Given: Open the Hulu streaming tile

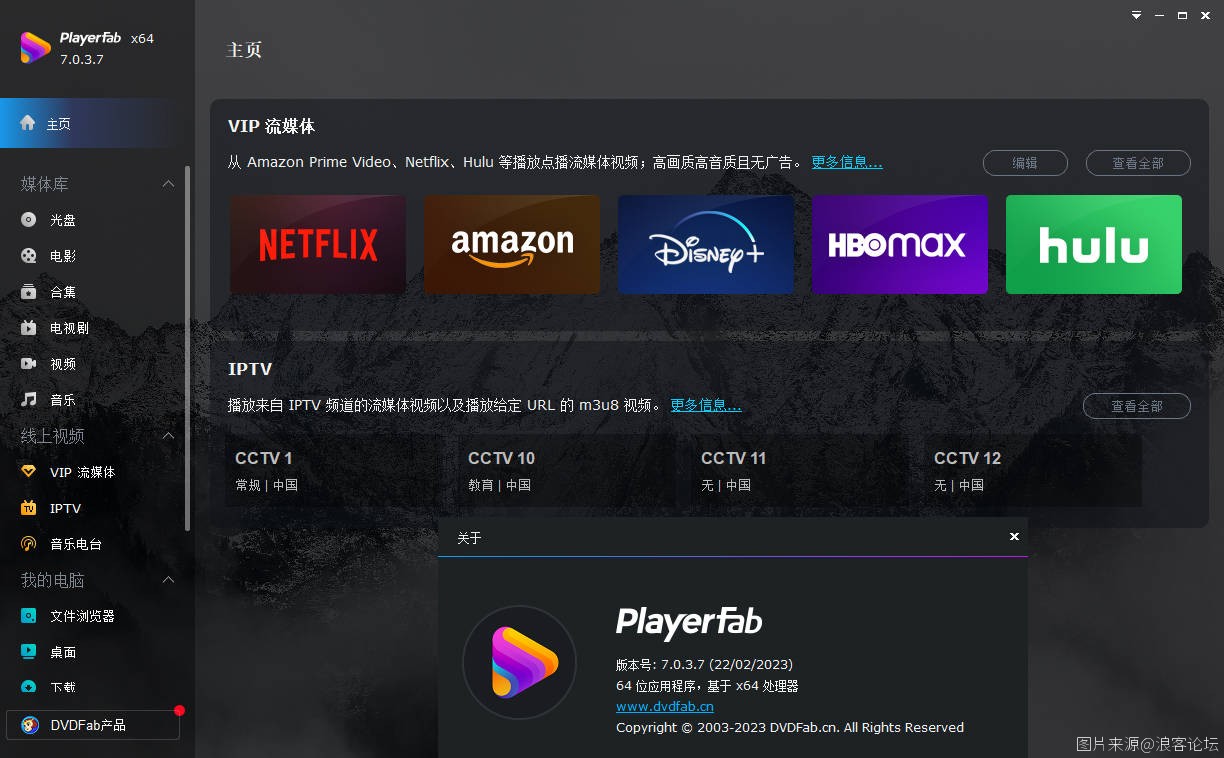Looking at the screenshot, I should (1094, 244).
